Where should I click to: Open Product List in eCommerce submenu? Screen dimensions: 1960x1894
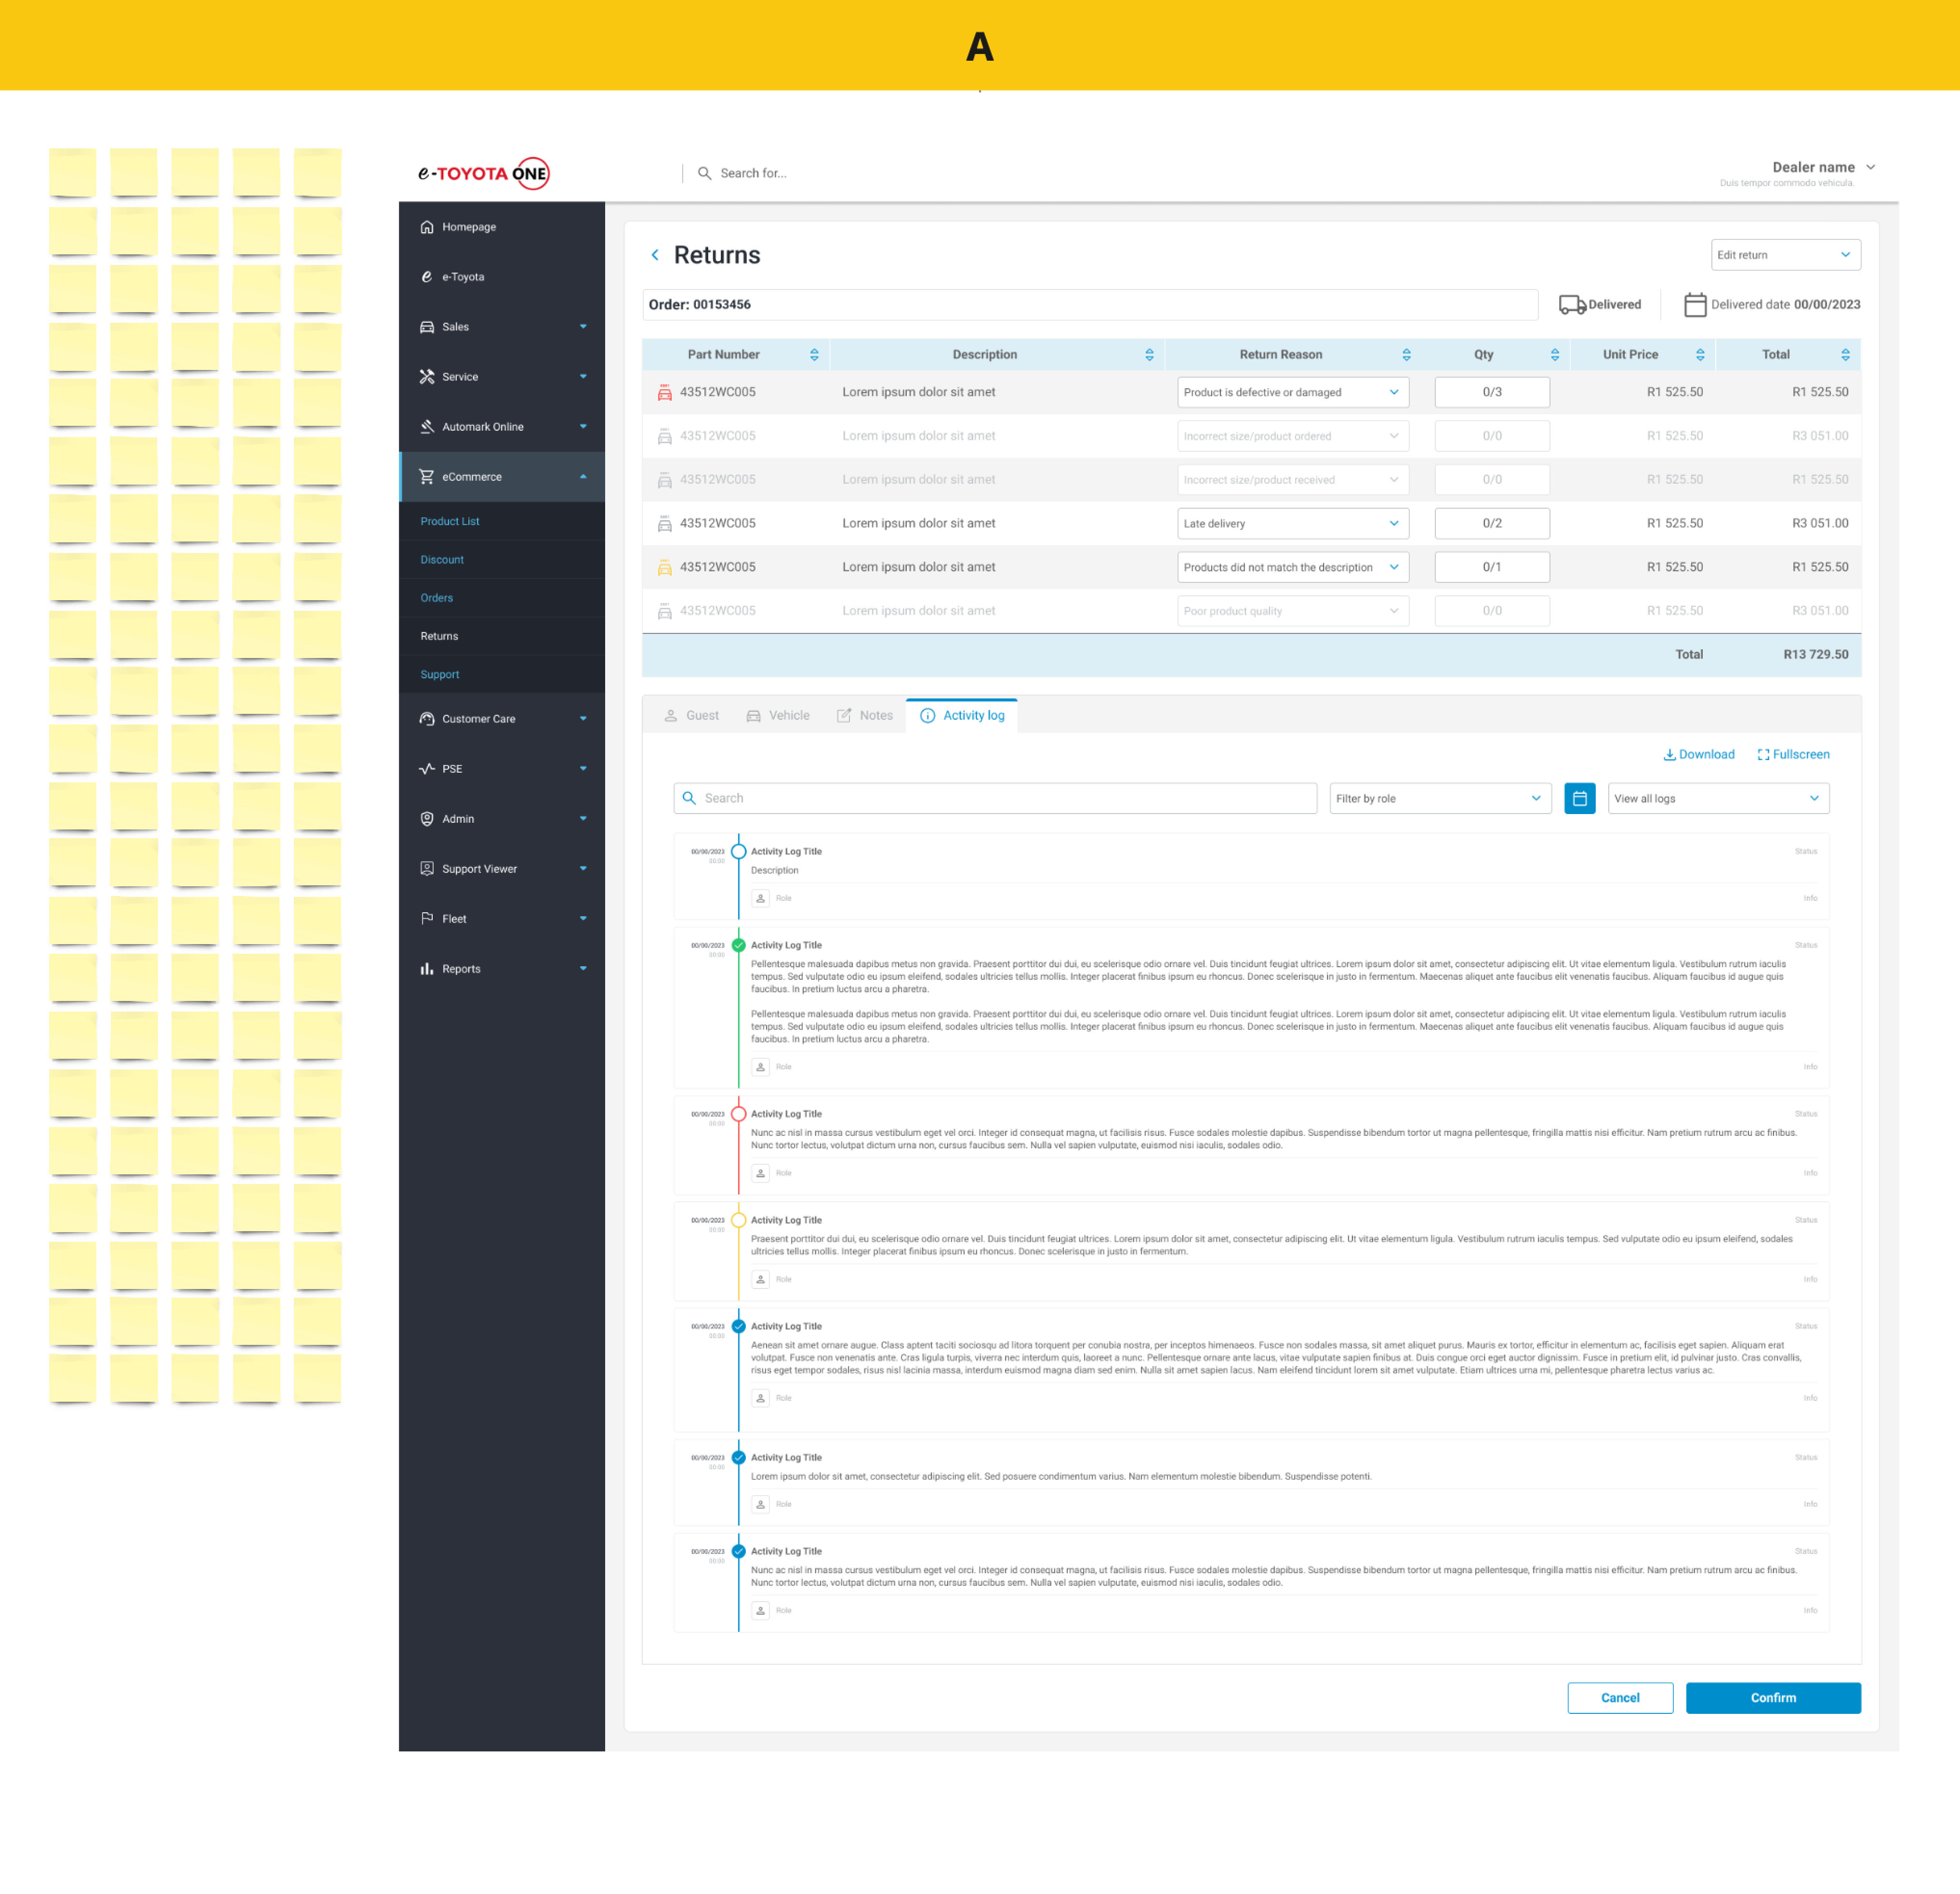coord(450,521)
